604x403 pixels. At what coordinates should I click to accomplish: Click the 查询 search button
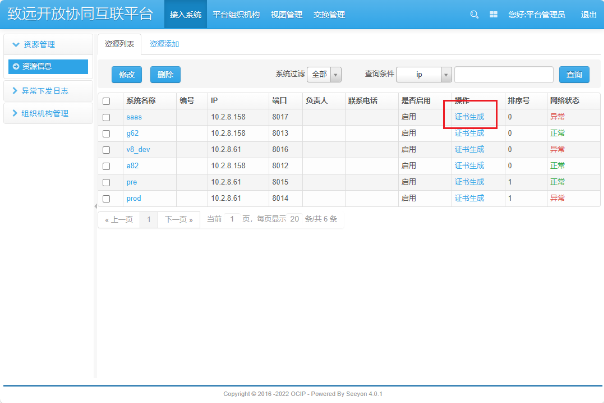click(573, 74)
